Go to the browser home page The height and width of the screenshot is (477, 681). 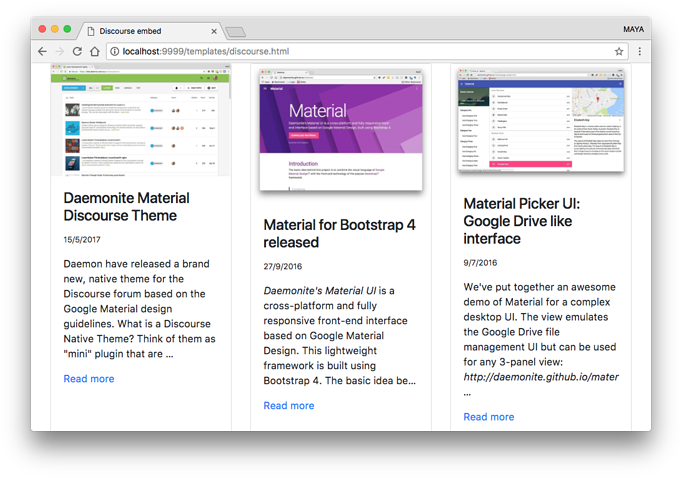(95, 51)
